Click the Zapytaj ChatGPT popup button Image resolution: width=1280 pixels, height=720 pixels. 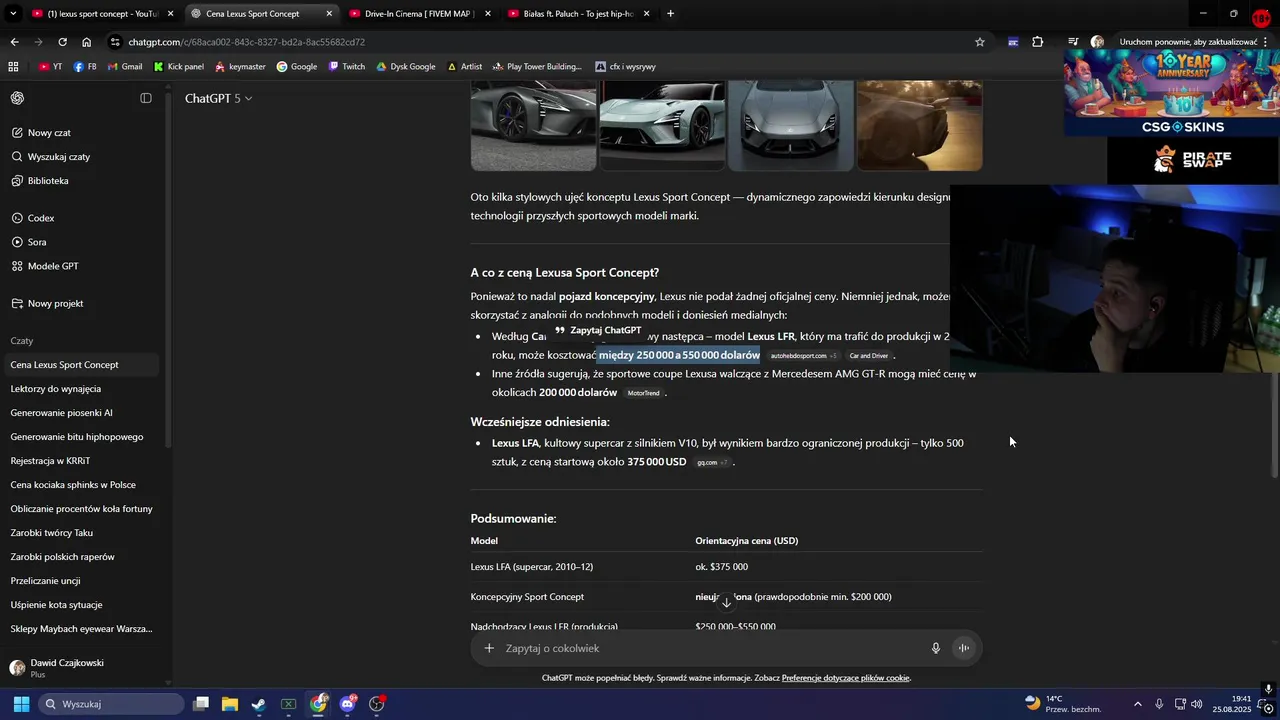(598, 330)
